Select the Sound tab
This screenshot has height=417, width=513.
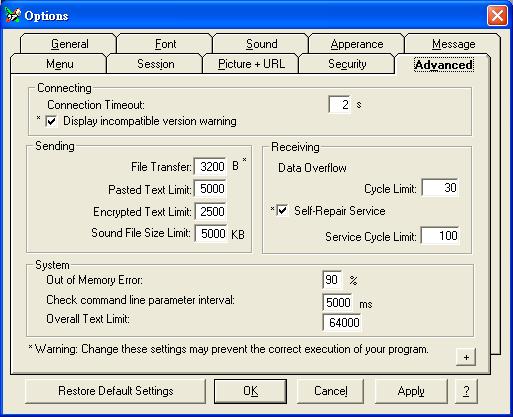261,44
